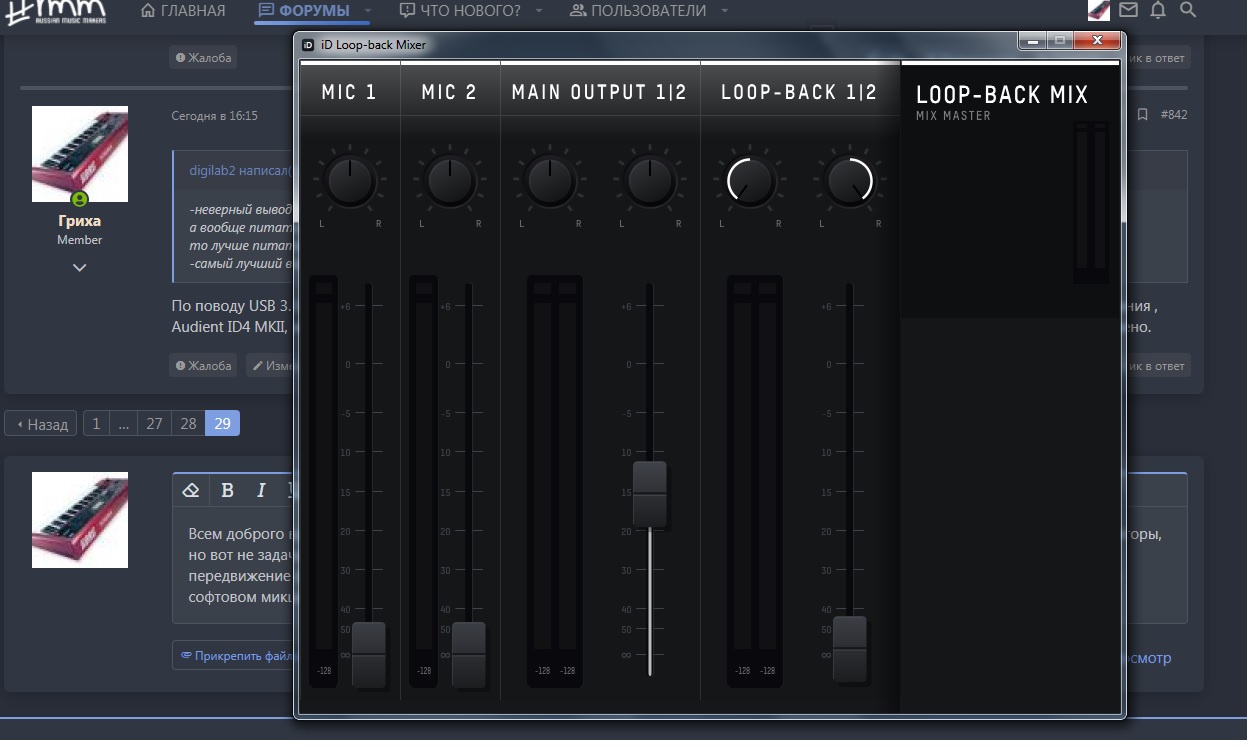Click the RMM site logo
The image size is (1254, 747).
pyautogui.click(x=56, y=12)
